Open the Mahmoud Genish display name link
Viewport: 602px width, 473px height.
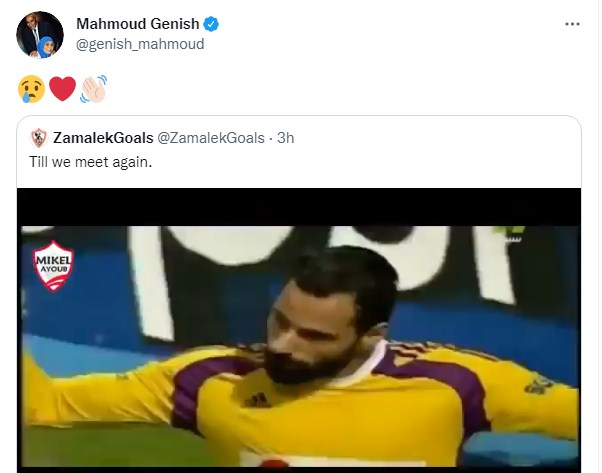[139, 24]
